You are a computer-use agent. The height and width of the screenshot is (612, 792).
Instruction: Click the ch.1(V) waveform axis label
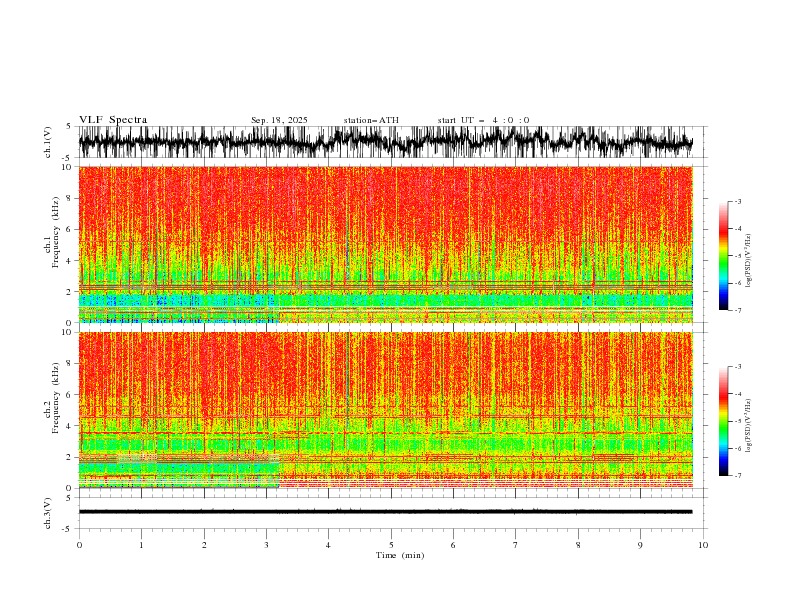pos(48,142)
